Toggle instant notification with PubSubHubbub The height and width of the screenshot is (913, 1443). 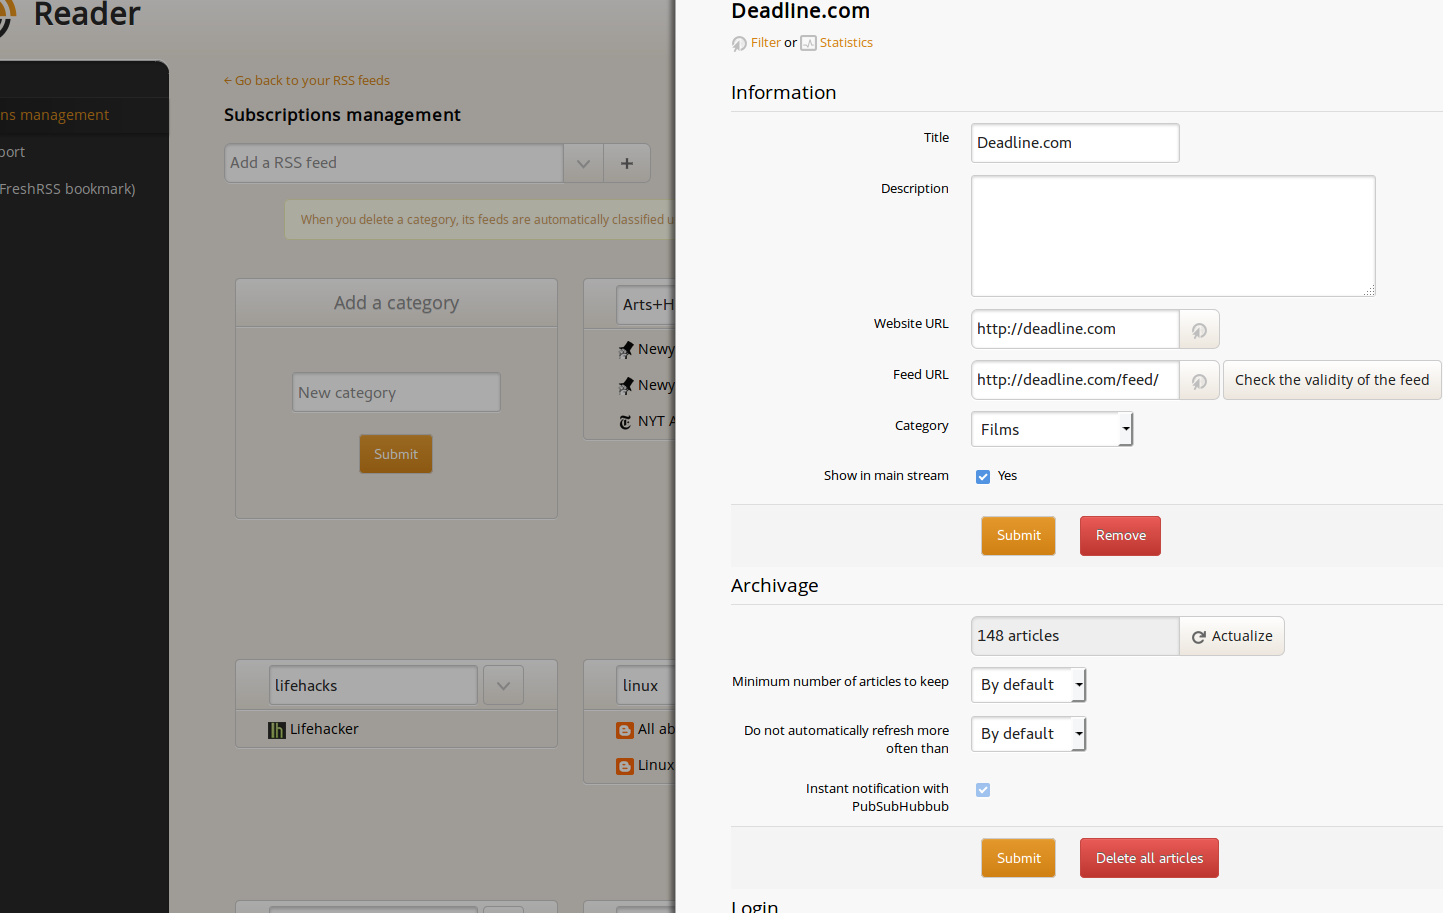click(983, 789)
